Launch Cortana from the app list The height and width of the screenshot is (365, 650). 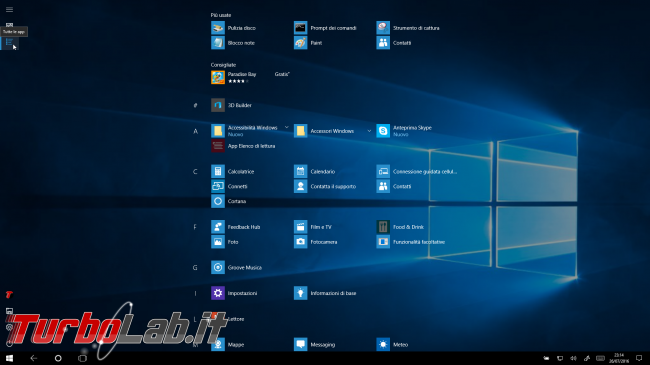click(x=229, y=201)
